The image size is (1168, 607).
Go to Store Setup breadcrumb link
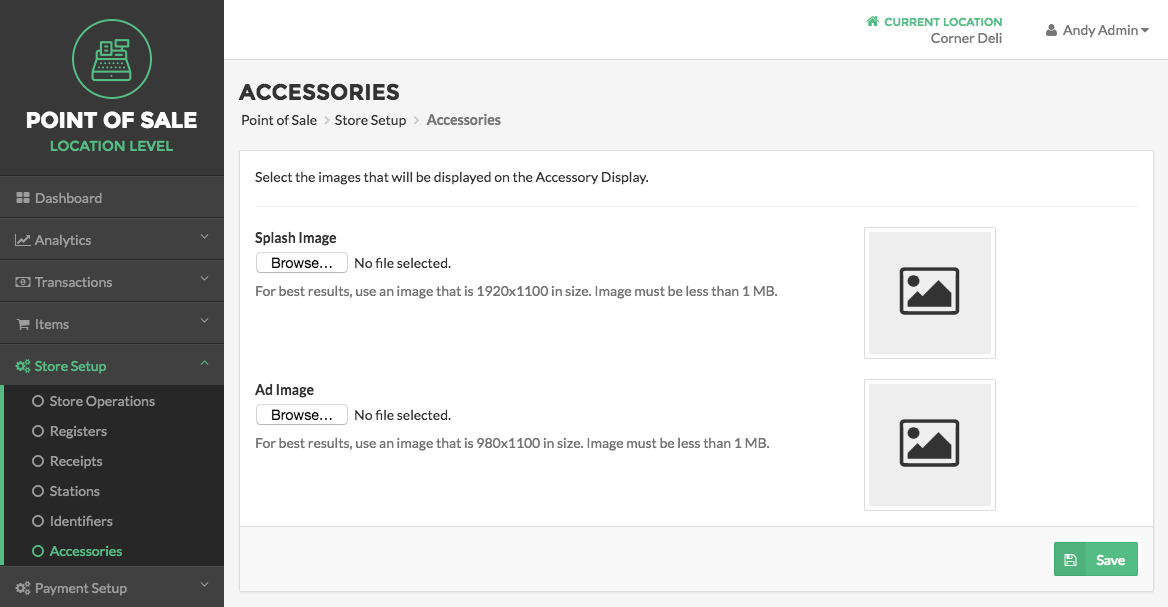pyautogui.click(x=370, y=120)
